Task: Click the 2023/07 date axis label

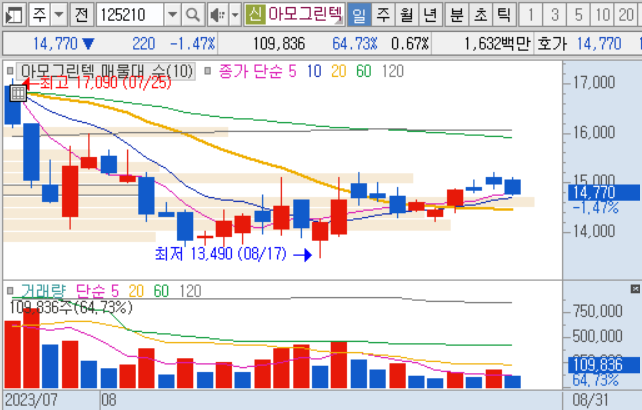Action: (x=31, y=400)
